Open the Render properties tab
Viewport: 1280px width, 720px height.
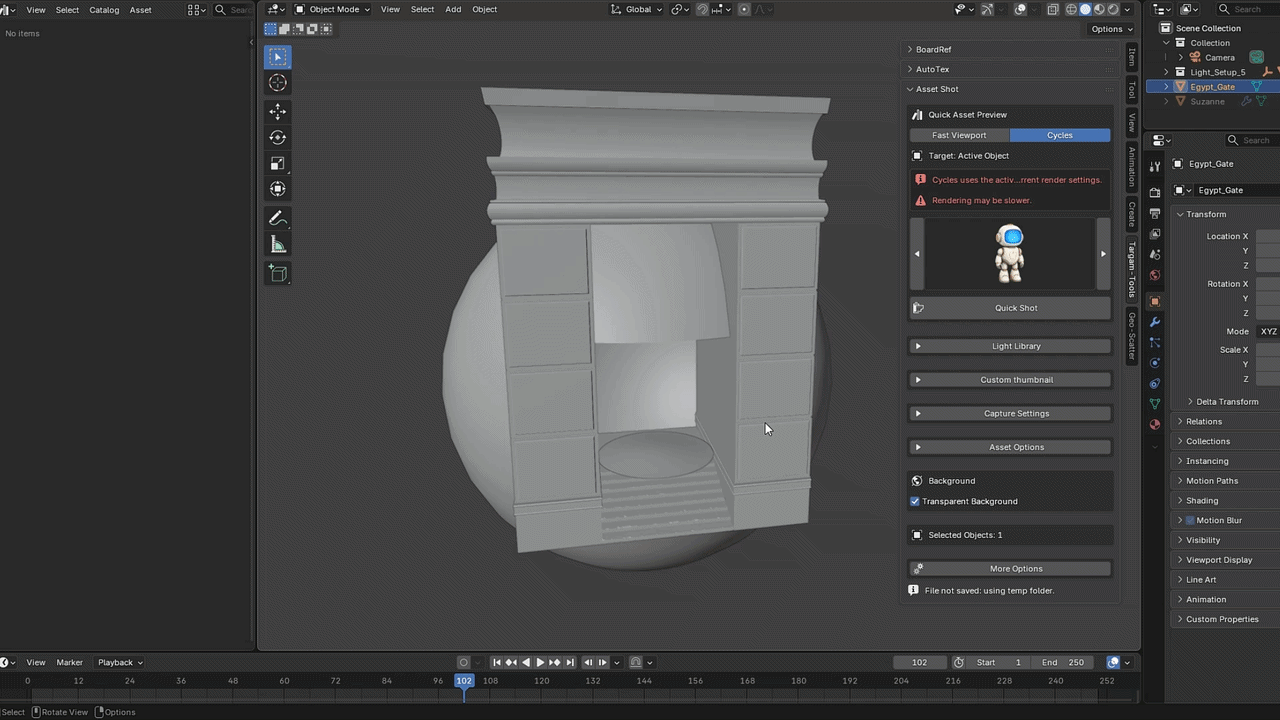[1155, 191]
